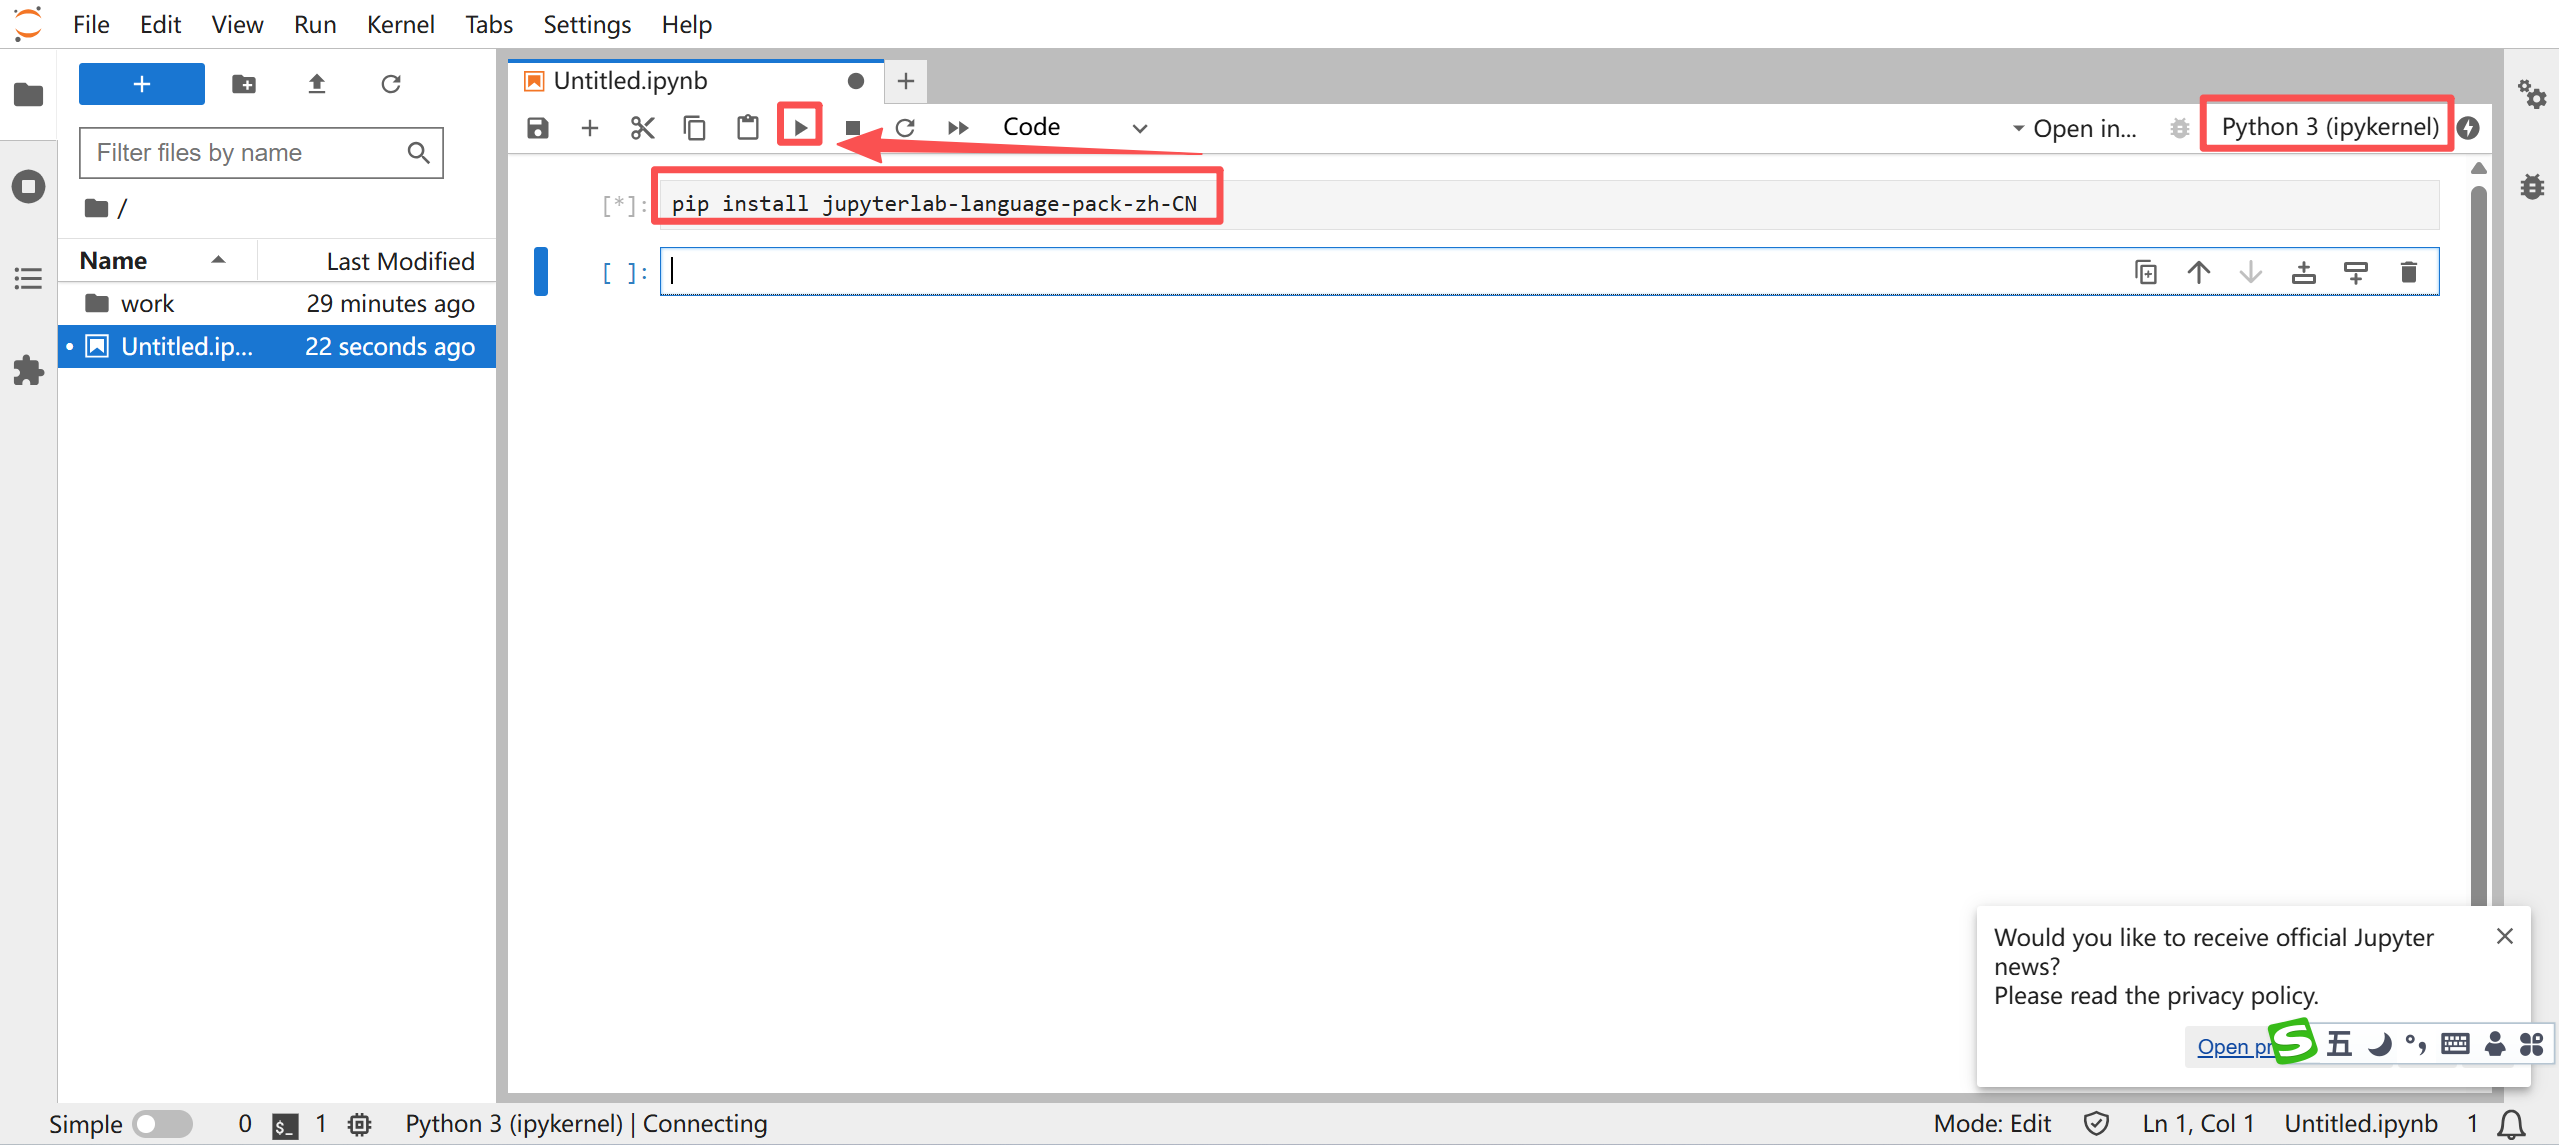Viewport: 2559px width, 1145px height.
Task: Click the run selected cell button
Action: (800, 127)
